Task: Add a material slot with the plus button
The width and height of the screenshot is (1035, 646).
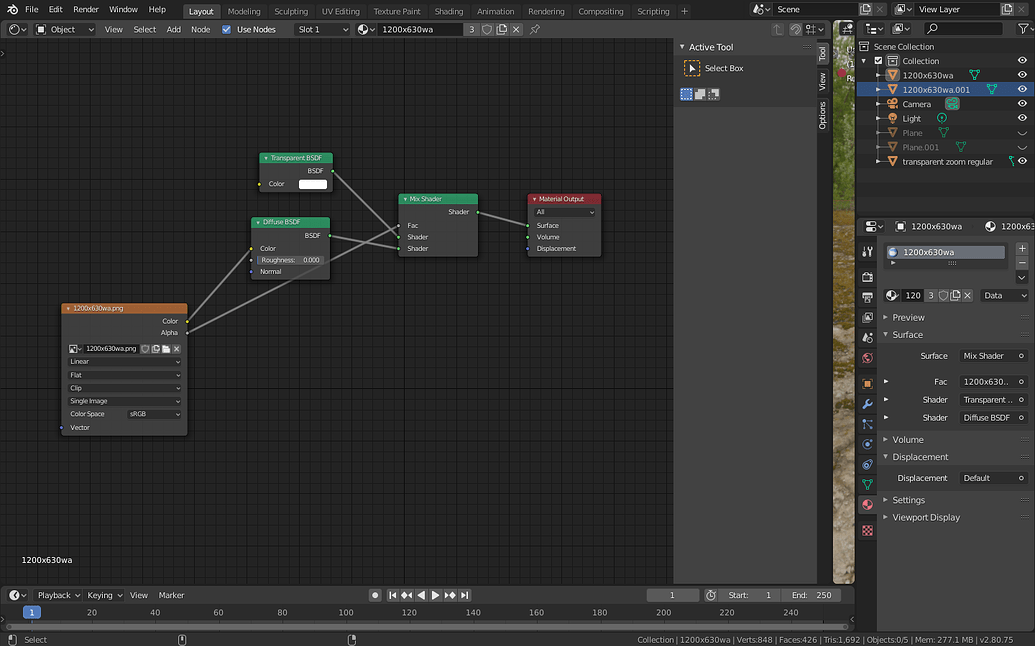Action: point(1022,249)
